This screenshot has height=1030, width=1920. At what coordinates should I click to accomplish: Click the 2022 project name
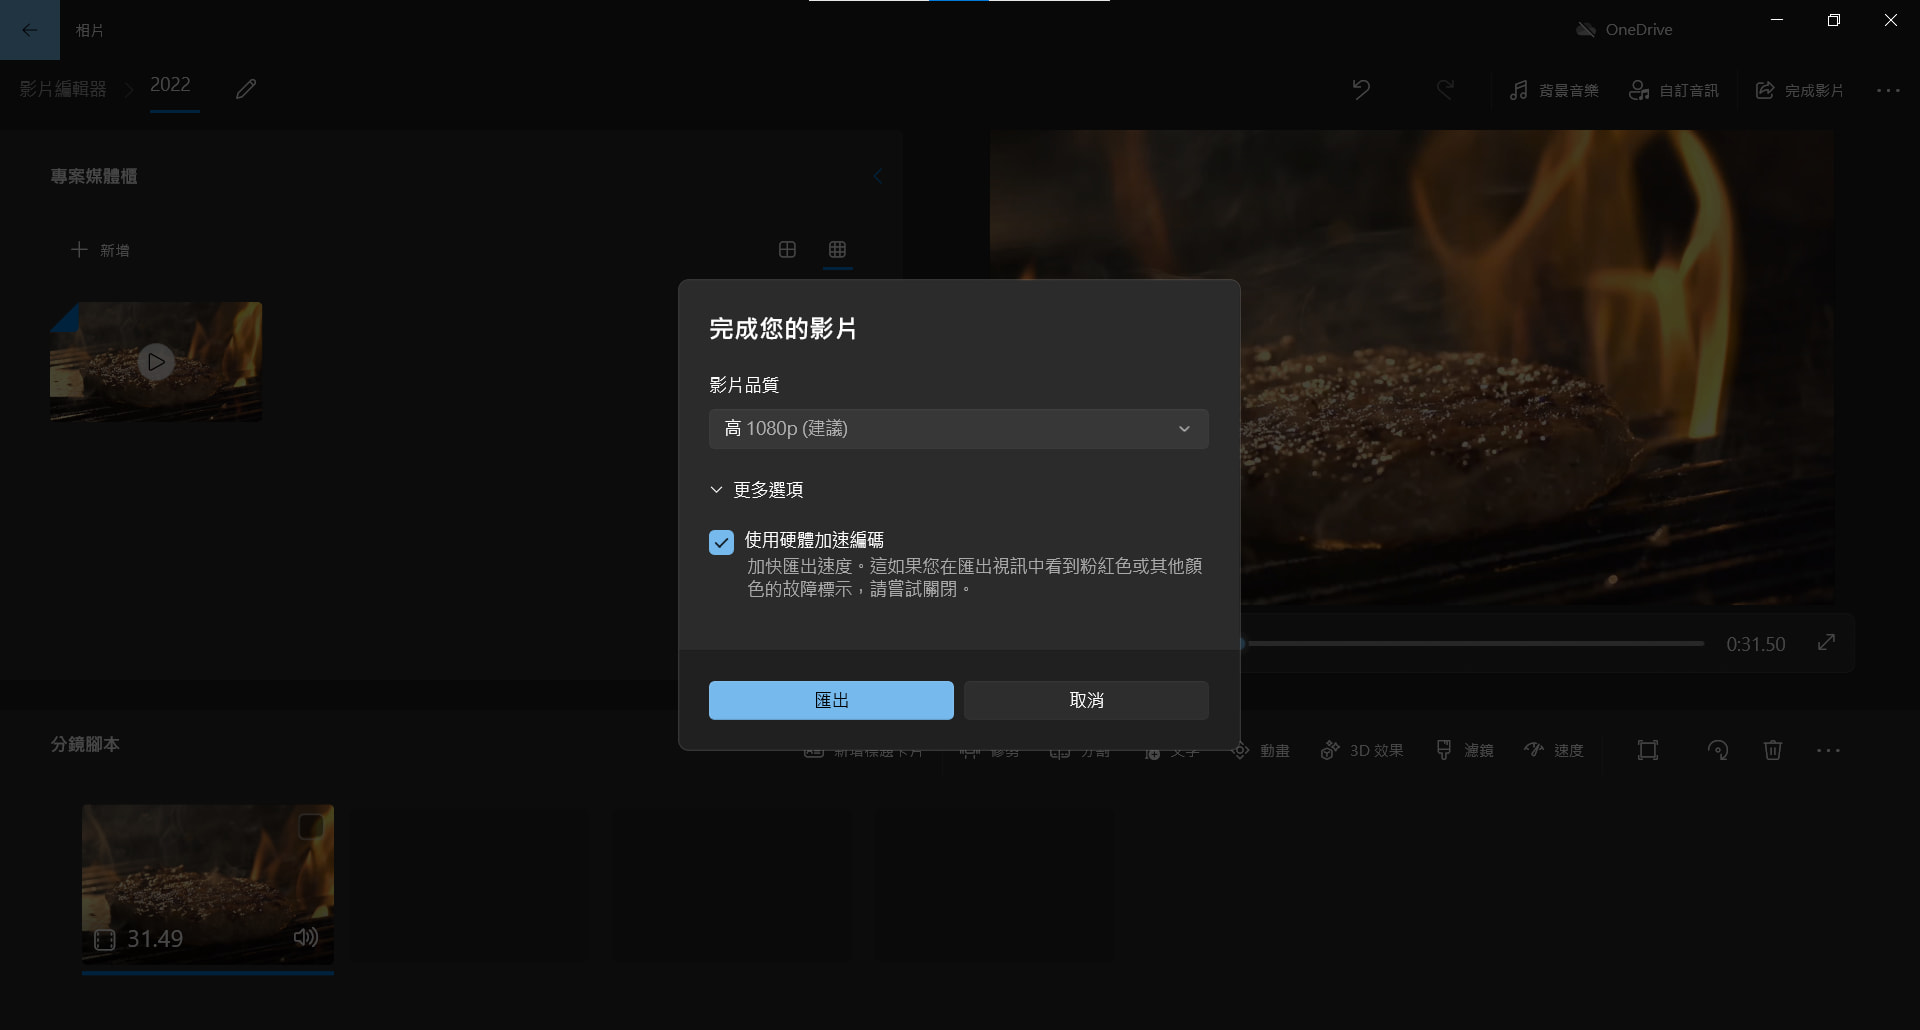click(x=170, y=85)
